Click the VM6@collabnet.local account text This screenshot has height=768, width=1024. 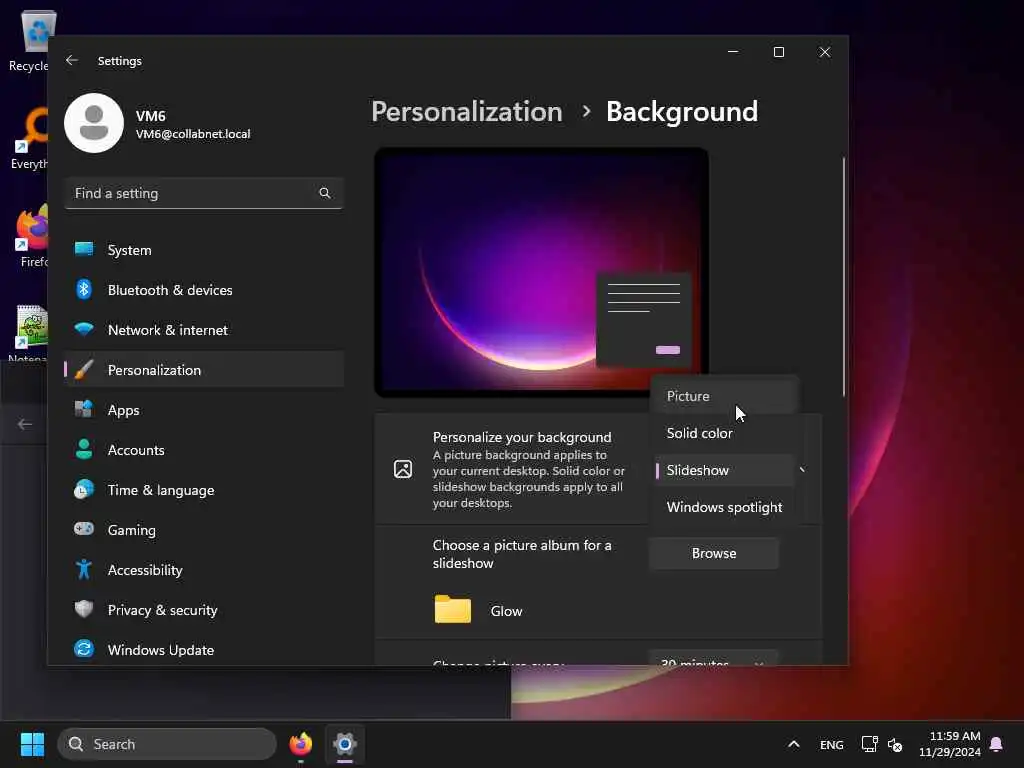point(193,134)
